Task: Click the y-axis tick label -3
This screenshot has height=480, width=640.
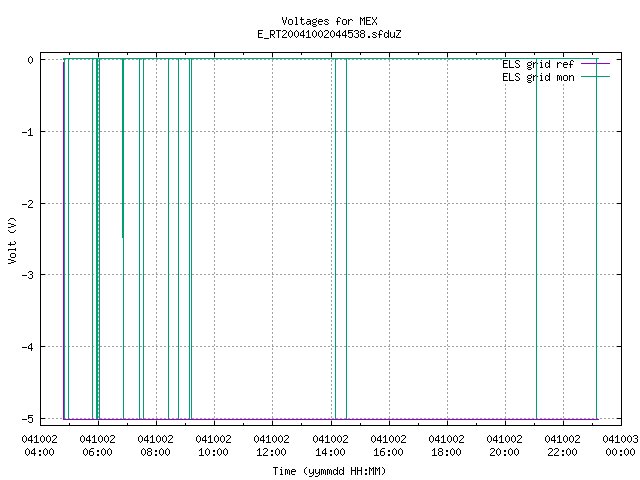Action: click(x=27, y=275)
